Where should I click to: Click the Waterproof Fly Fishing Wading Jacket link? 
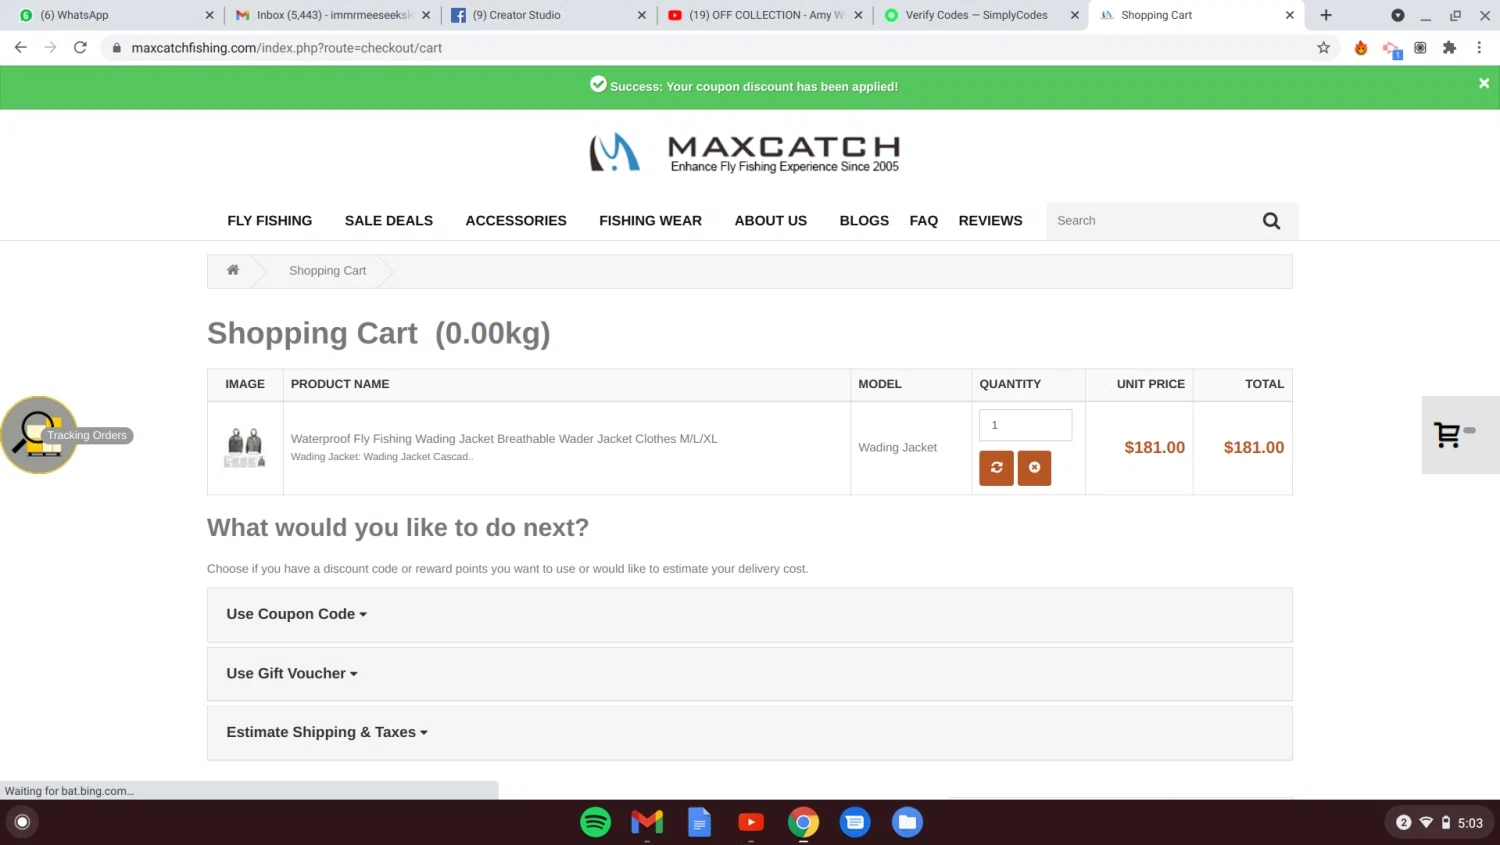click(x=504, y=439)
